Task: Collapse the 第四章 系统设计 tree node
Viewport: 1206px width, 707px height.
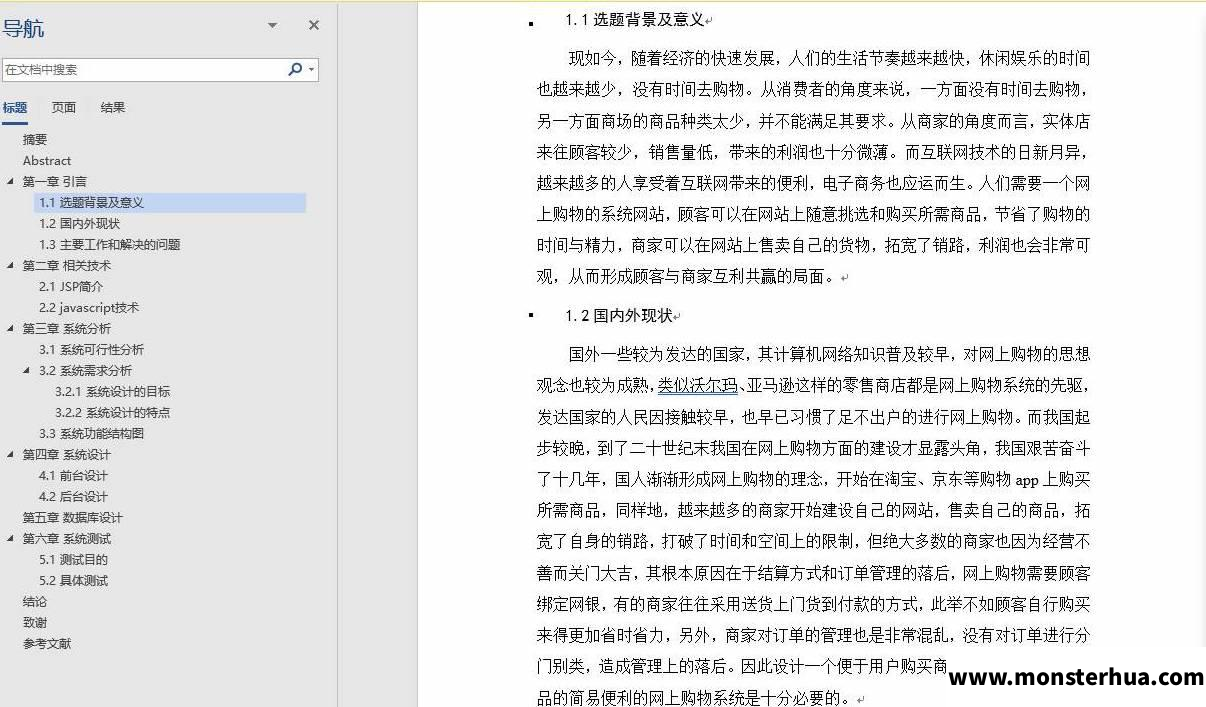Action: tap(11, 455)
